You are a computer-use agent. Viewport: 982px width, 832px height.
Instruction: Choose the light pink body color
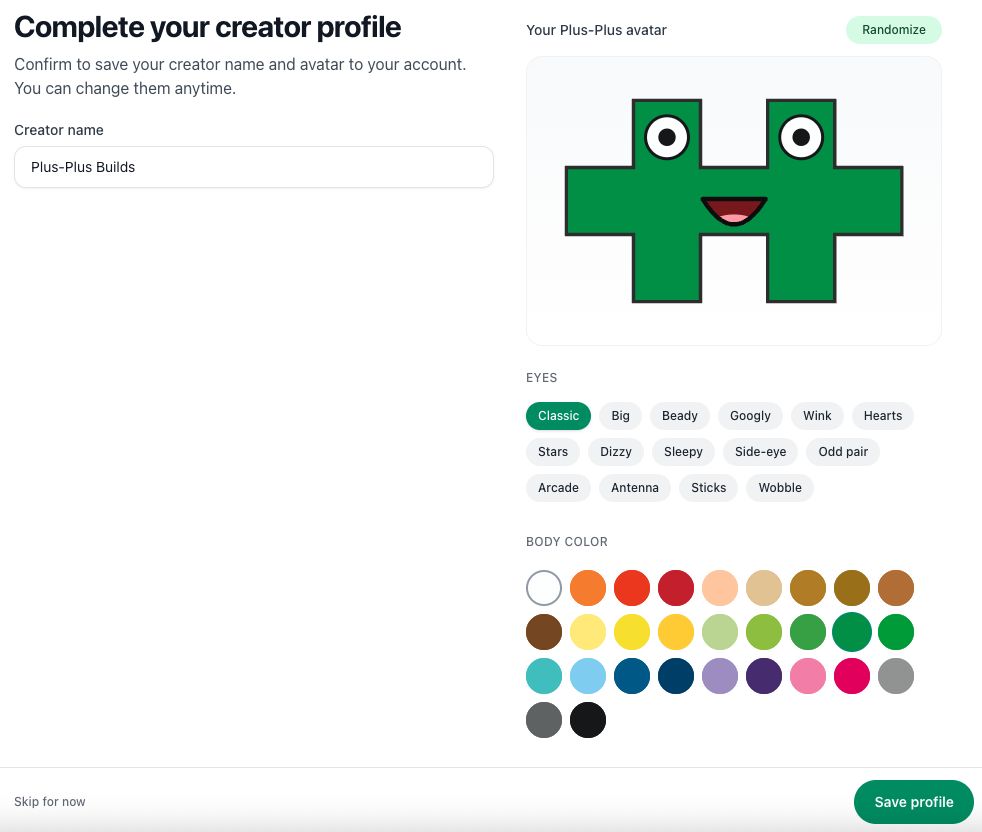[807, 676]
